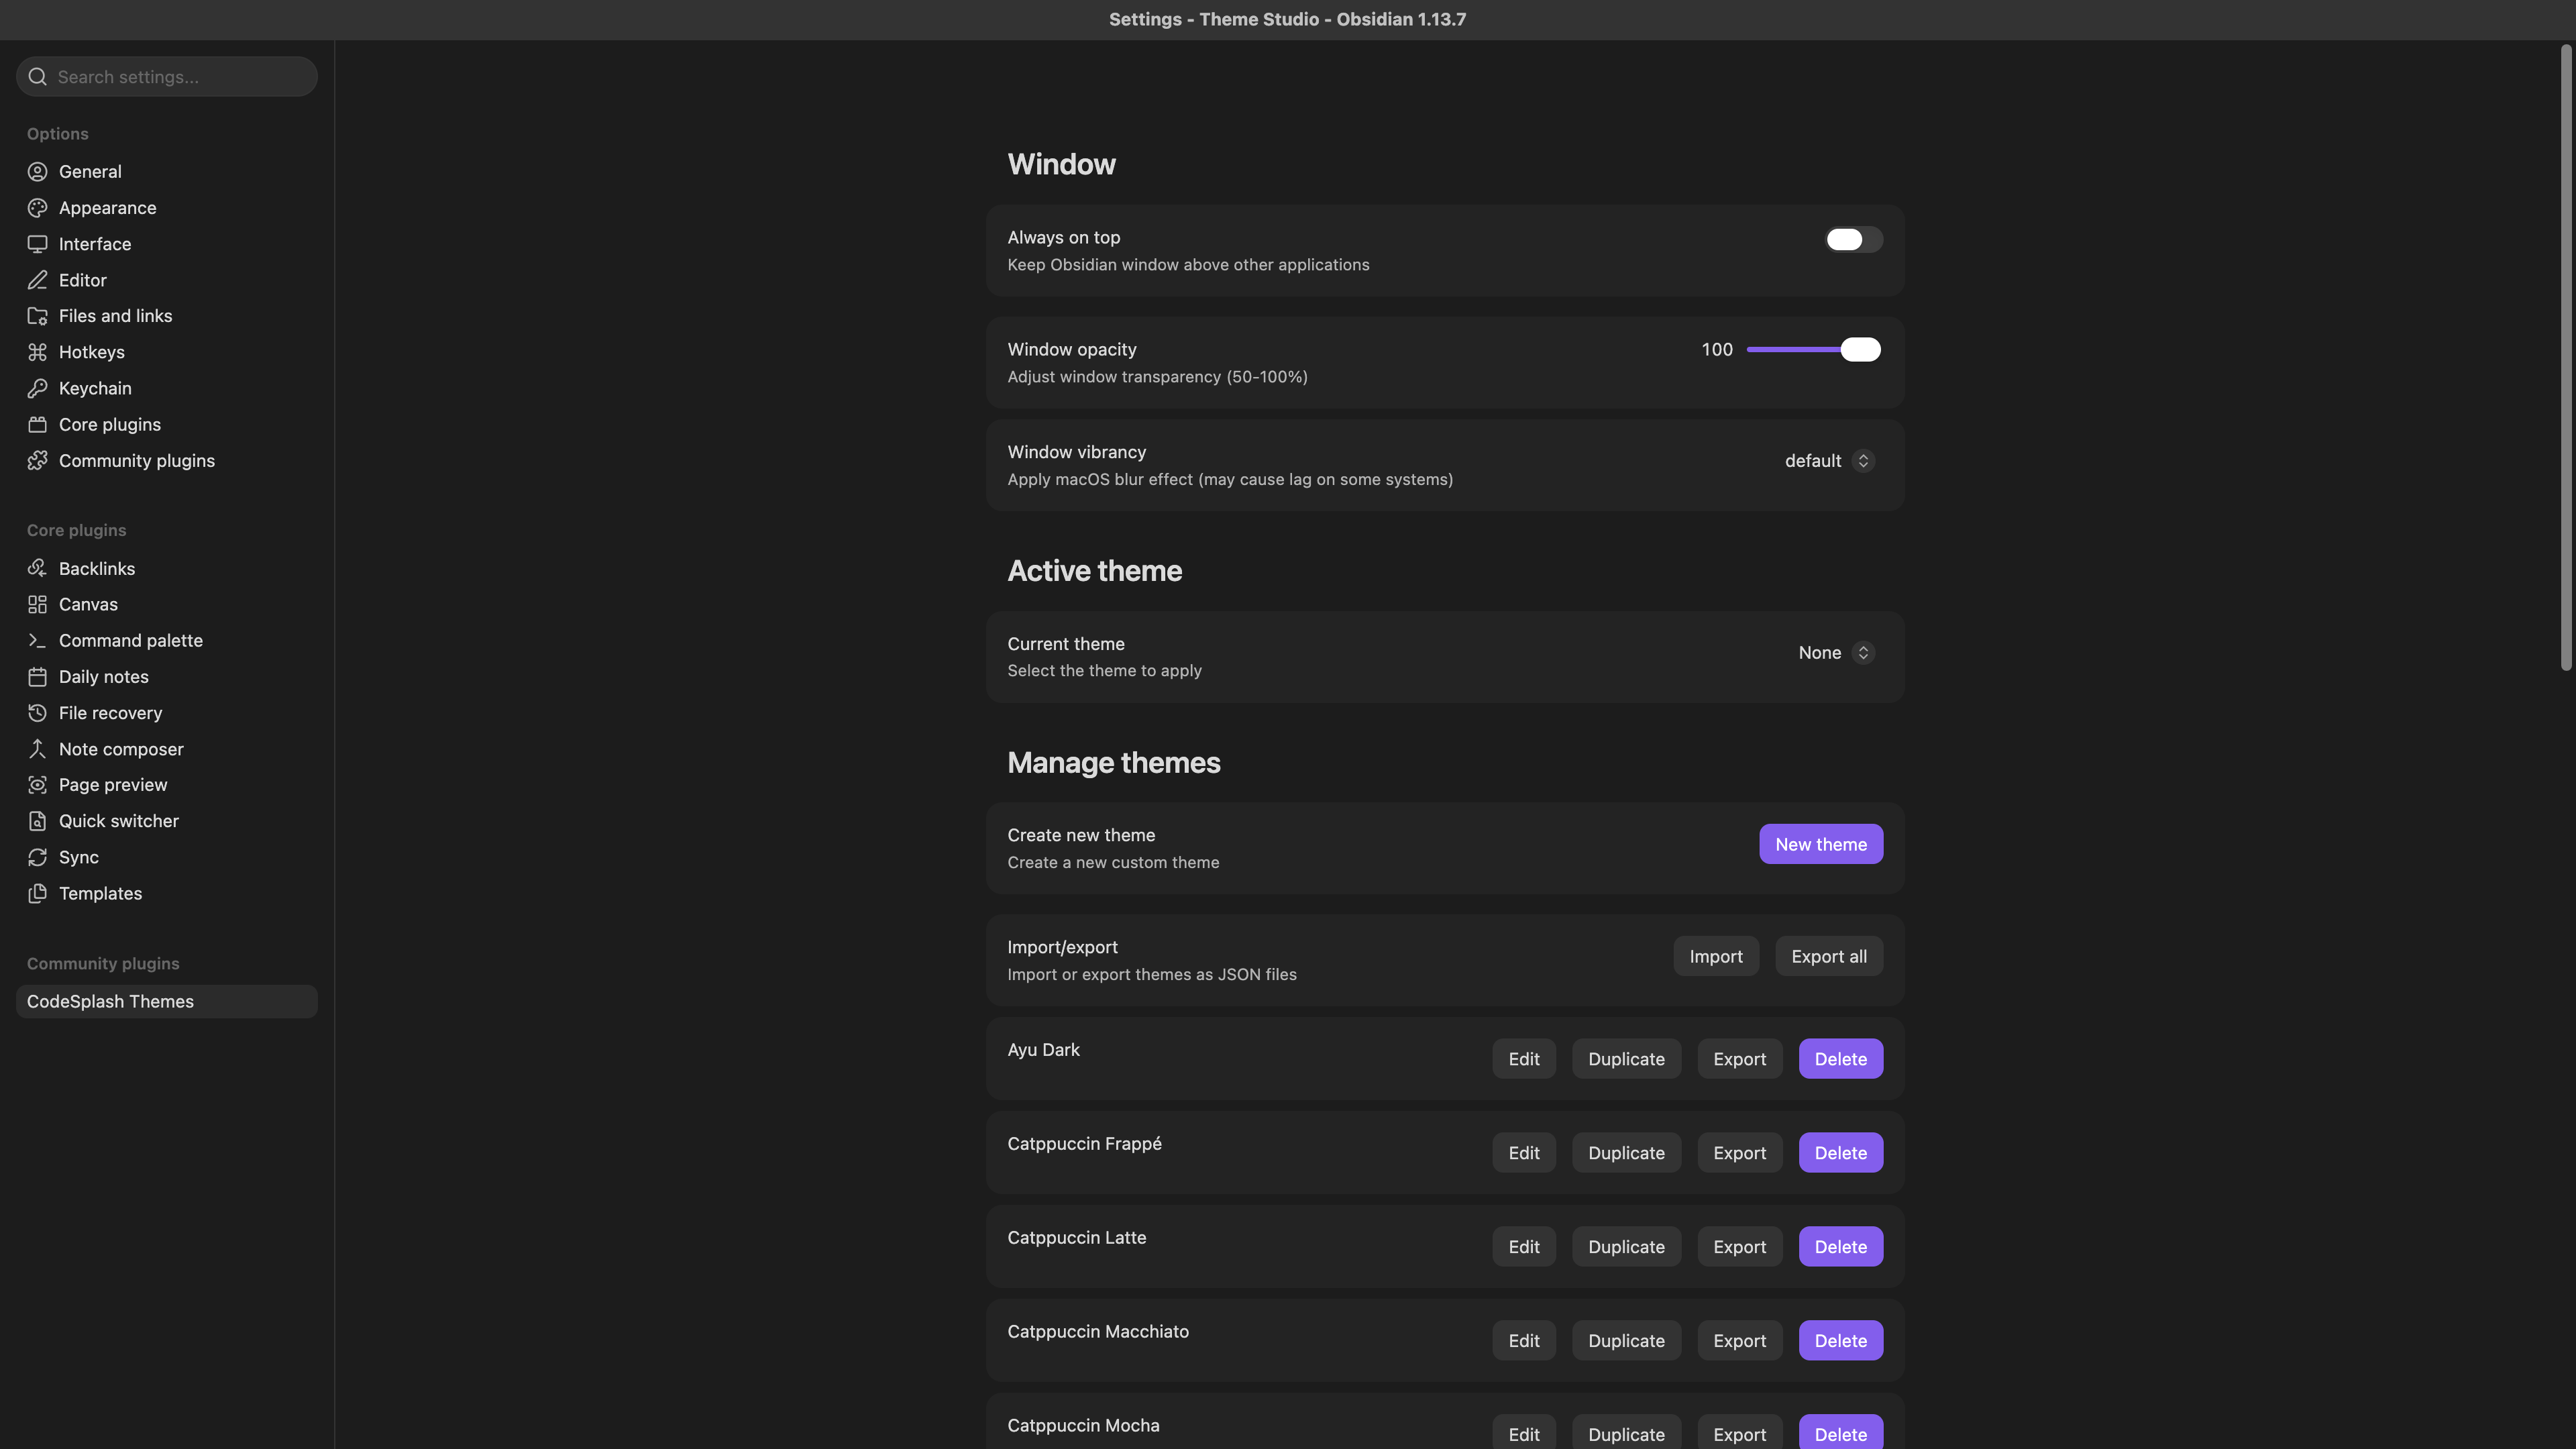Click the Templates copy icon

[37, 893]
